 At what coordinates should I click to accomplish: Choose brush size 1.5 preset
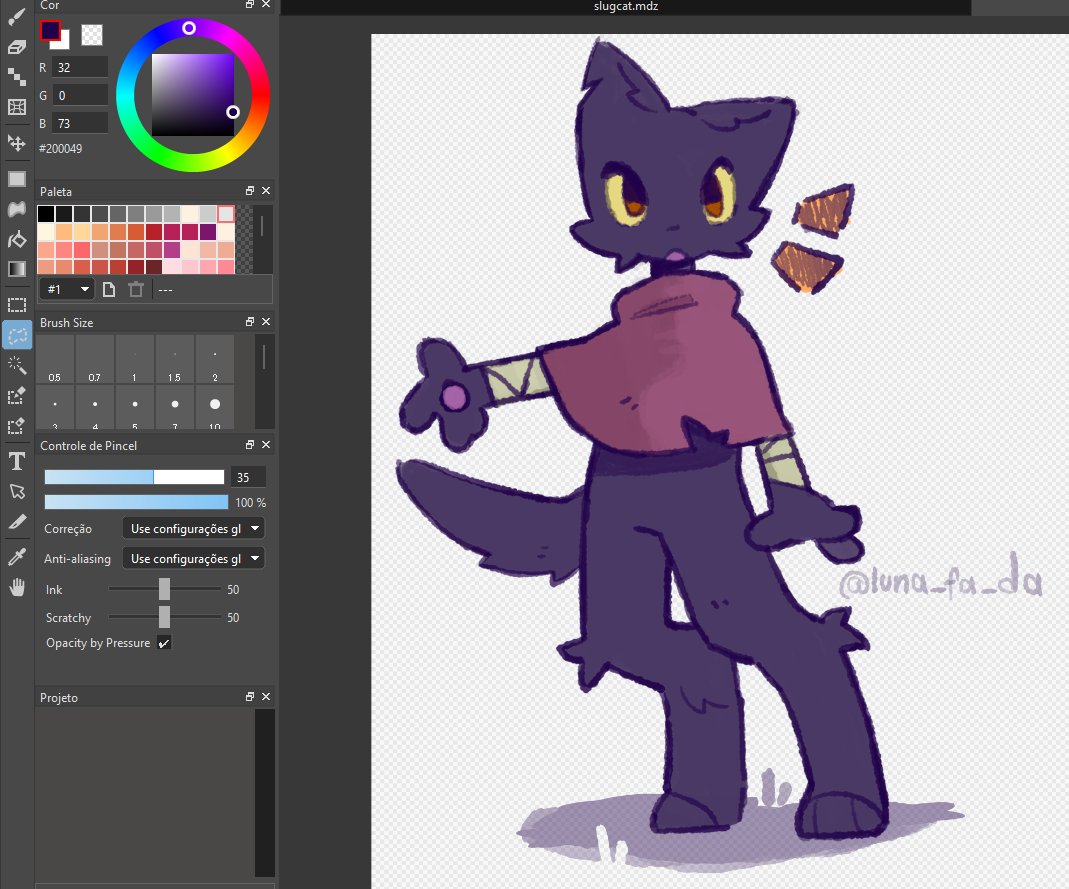pyautogui.click(x=175, y=359)
